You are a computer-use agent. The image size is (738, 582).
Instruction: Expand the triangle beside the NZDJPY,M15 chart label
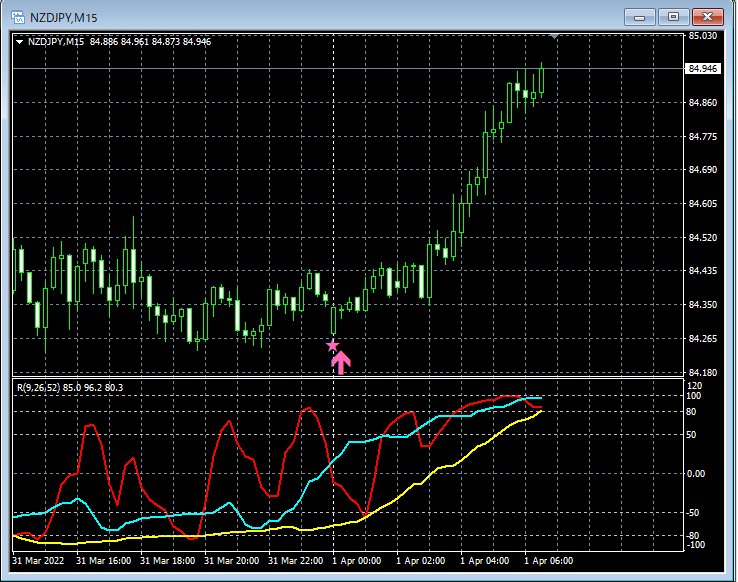click(x=20, y=42)
